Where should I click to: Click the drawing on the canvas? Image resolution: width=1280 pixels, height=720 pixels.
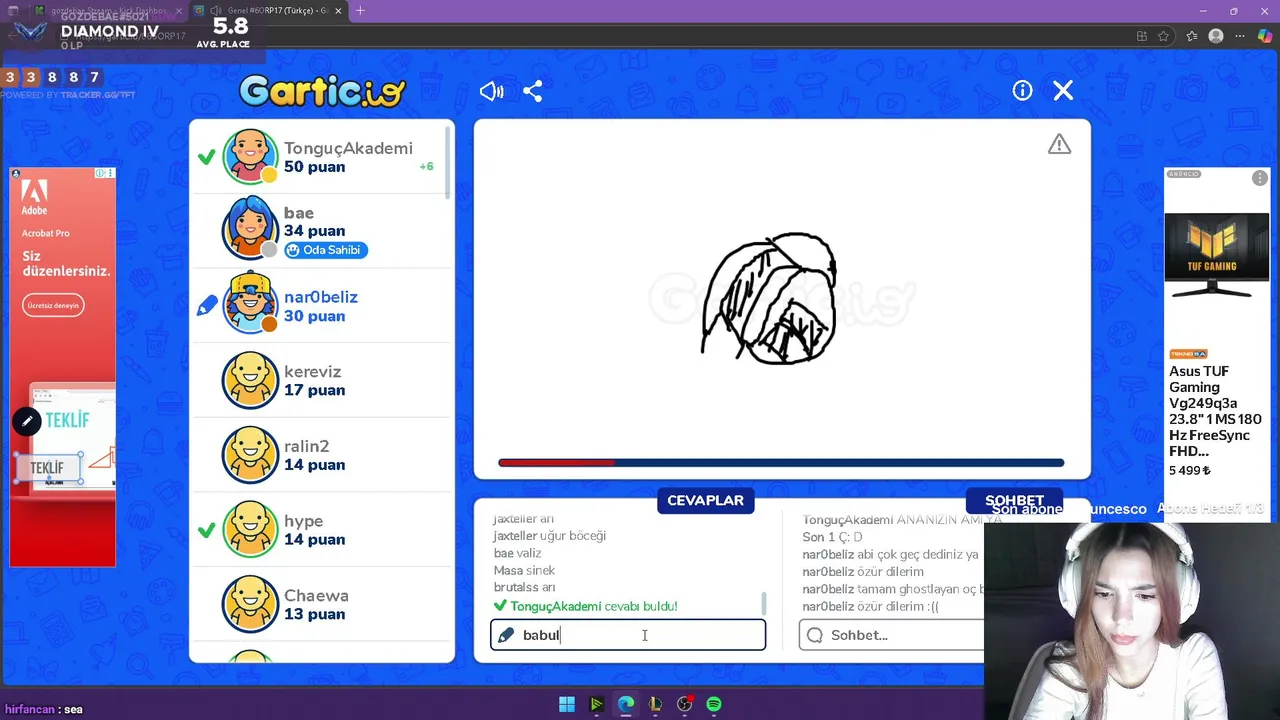click(x=769, y=298)
